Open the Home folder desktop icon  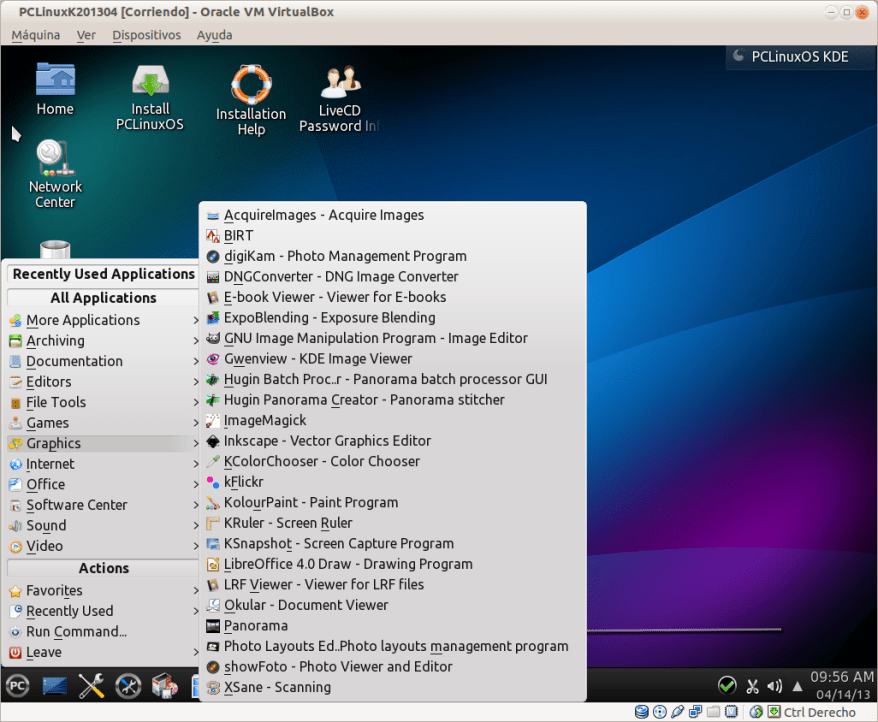coord(55,81)
